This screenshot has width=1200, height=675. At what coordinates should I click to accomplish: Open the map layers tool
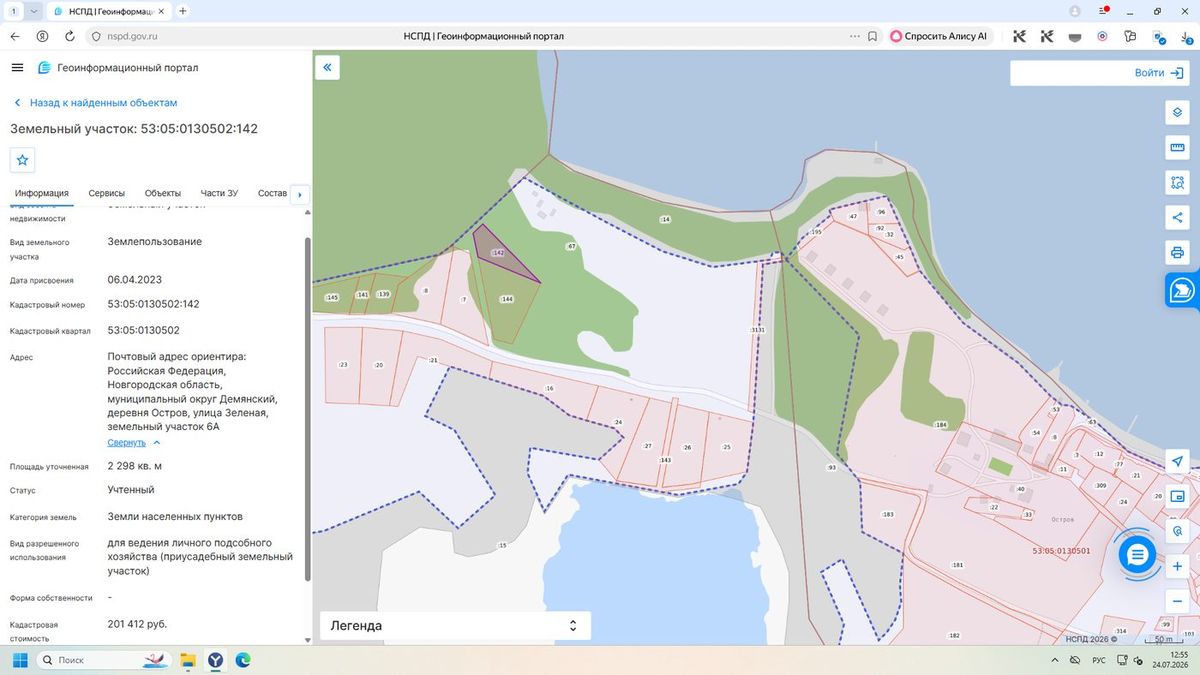pos(1177,113)
